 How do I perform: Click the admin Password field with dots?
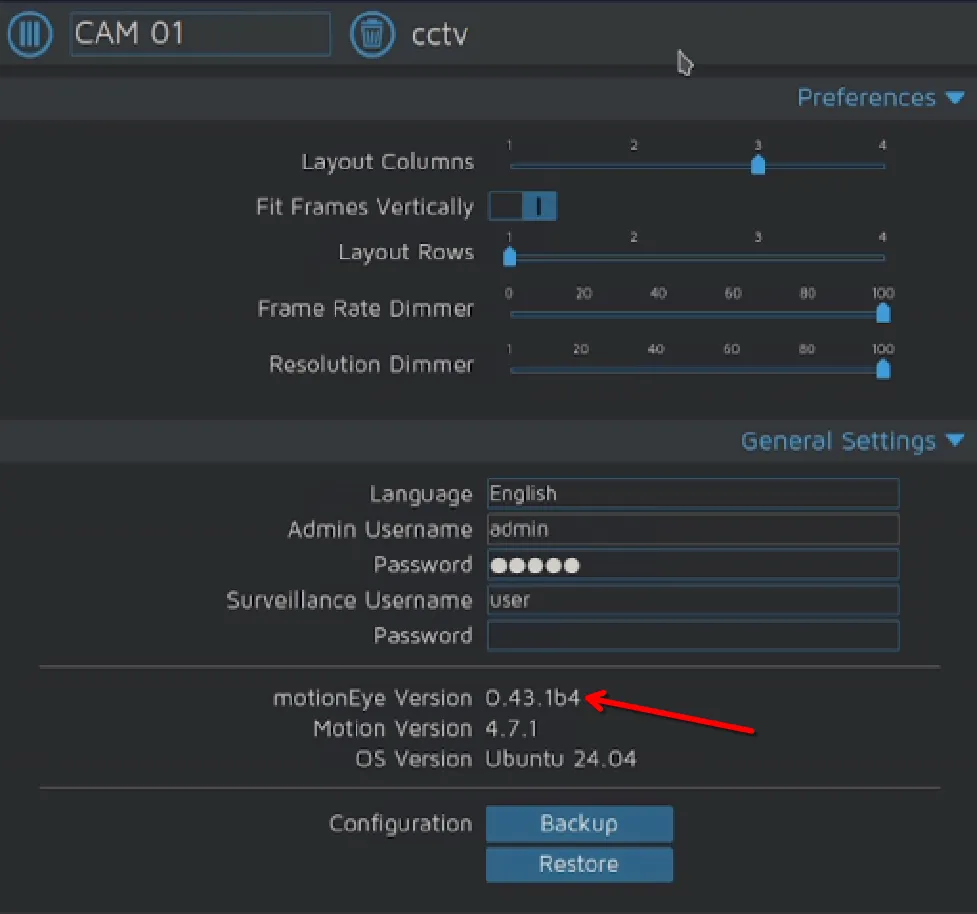pyautogui.click(x=693, y=565)
